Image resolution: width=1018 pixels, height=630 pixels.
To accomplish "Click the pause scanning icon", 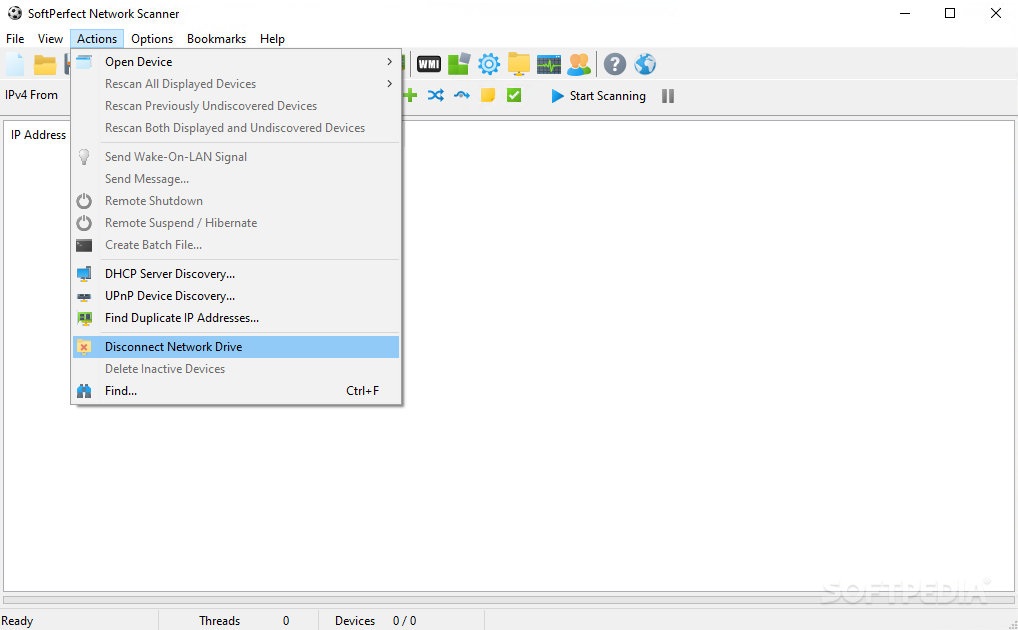I will pyautogui.click(x=668, y=96).
